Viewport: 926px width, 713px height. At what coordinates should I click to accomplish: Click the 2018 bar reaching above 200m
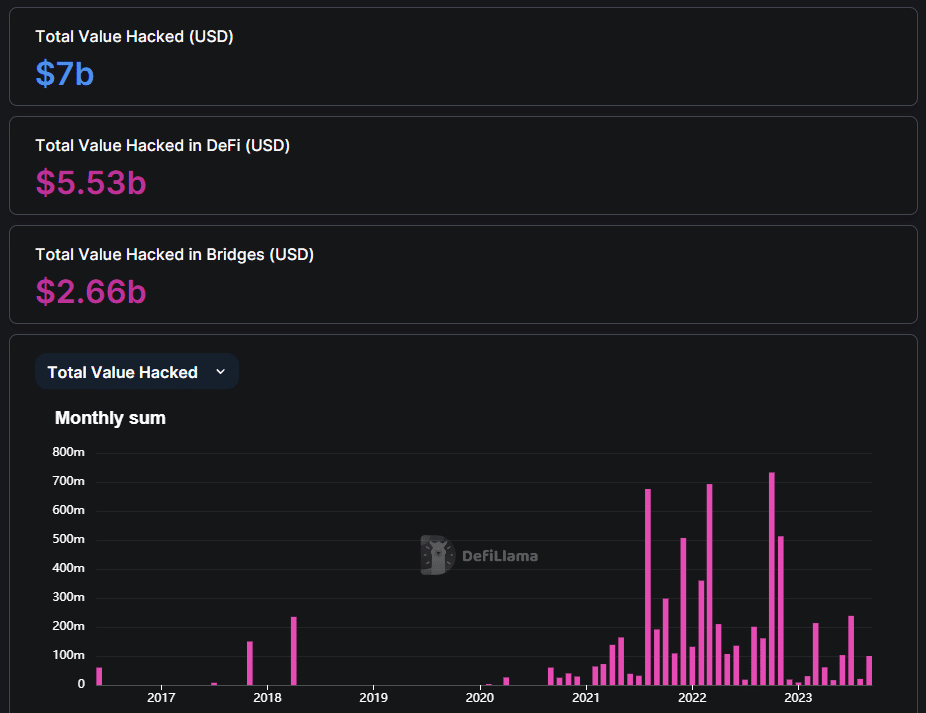tap(294, 651)
